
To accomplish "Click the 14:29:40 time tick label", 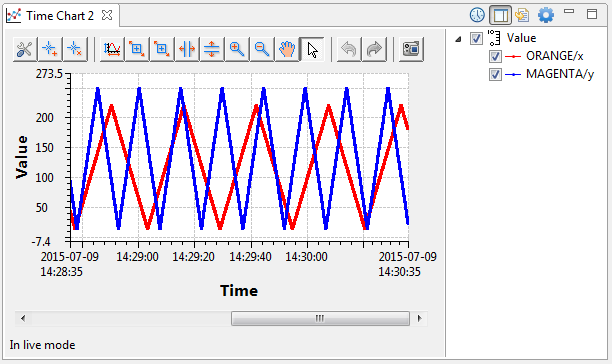I will [x=250, y=257].
